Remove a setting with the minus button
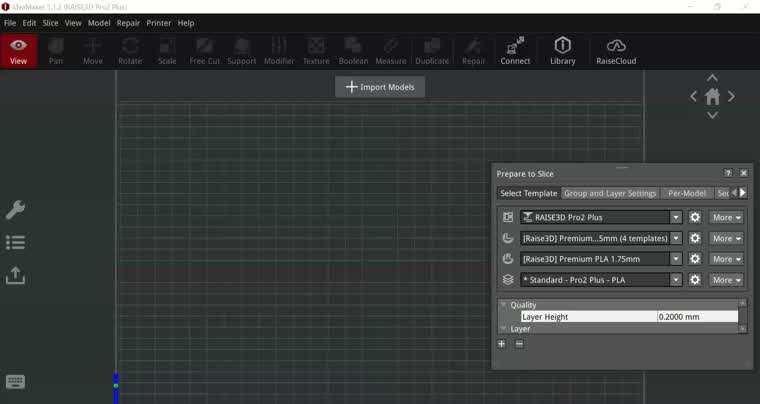This screenshot has height=404, width=760. coord(519,344)
